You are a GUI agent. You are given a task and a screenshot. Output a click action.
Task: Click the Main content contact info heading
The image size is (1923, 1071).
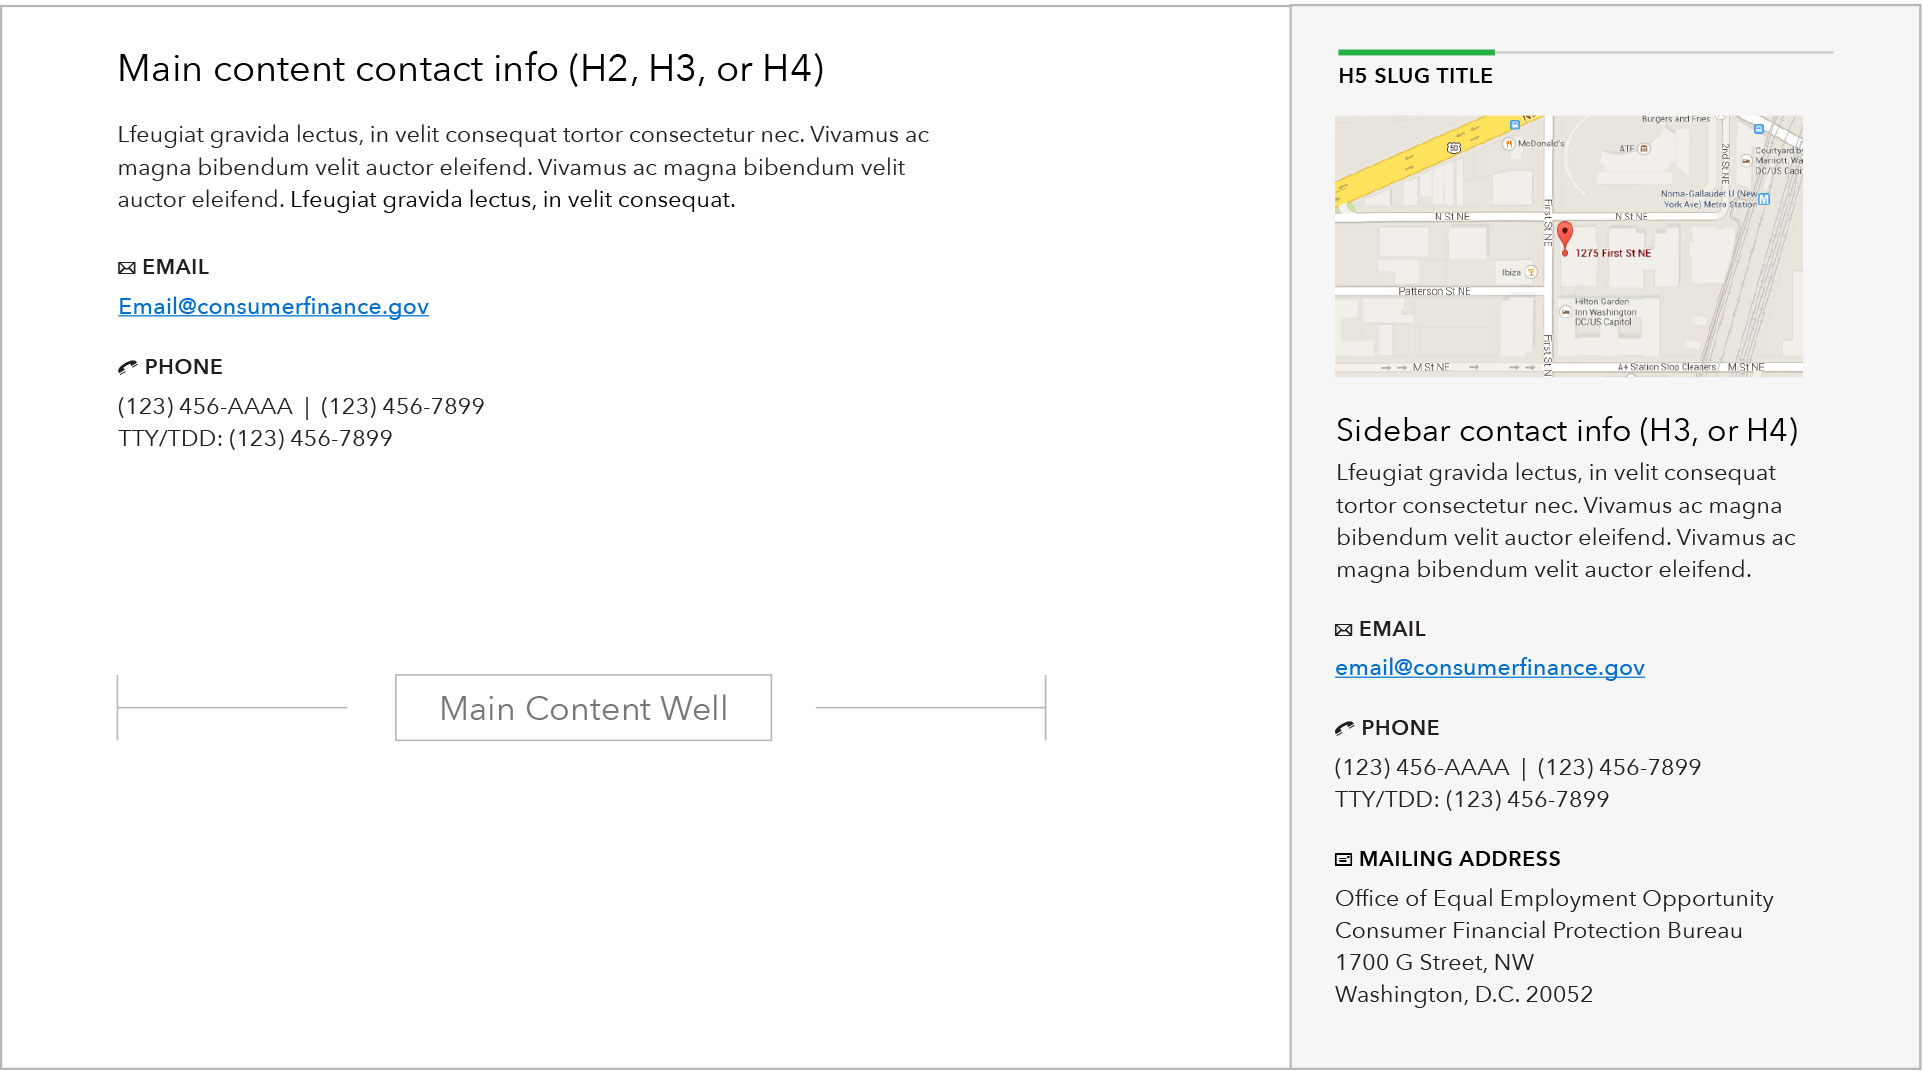click(470, 69)
